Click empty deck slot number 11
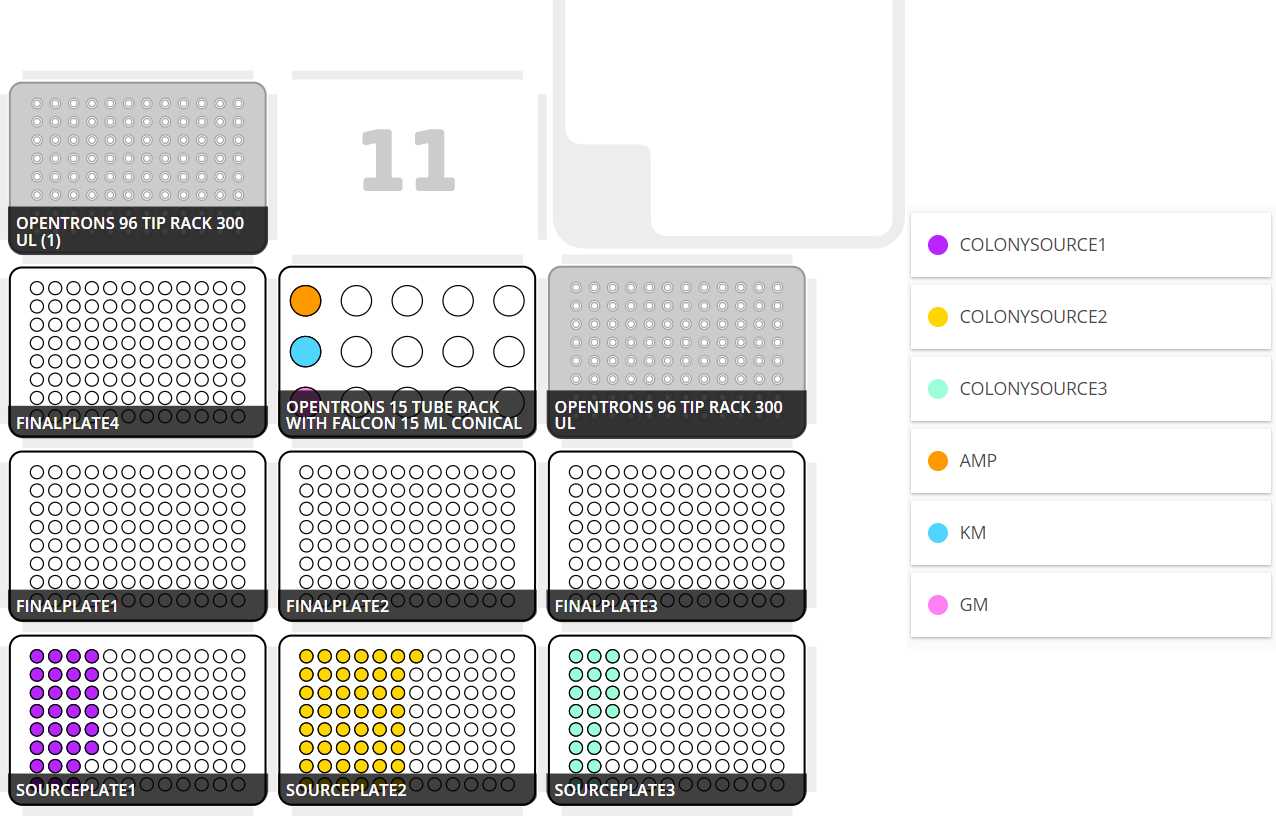The image size is (1276, 823). click(407, 160)
